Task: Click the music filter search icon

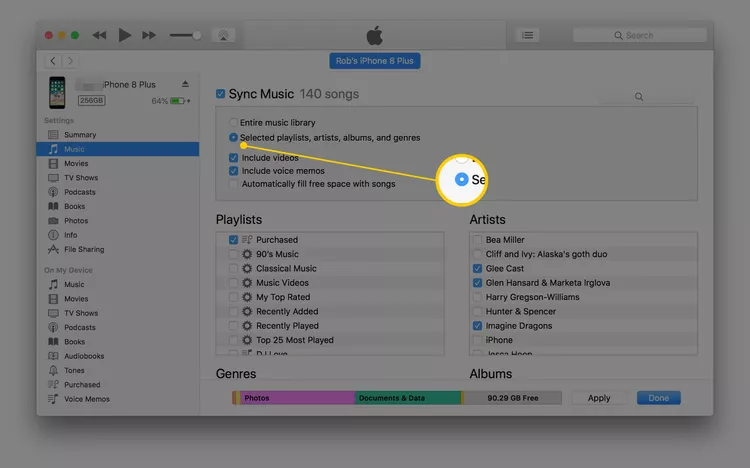Action: tap(639, 97)
